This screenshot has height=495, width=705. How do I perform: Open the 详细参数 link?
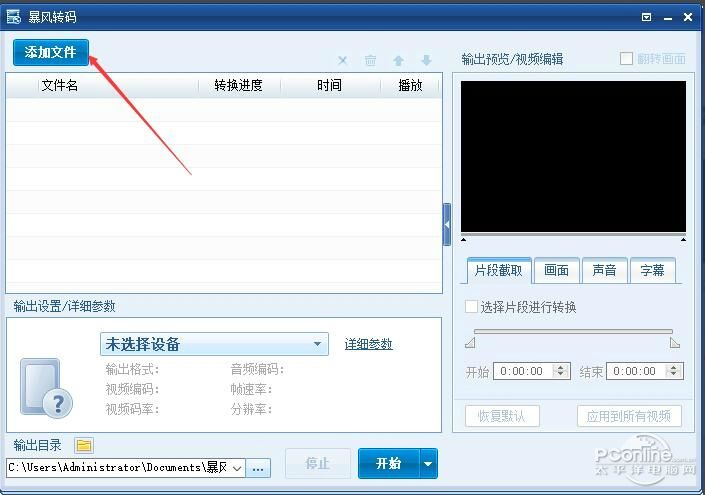(x=369, y=344)
